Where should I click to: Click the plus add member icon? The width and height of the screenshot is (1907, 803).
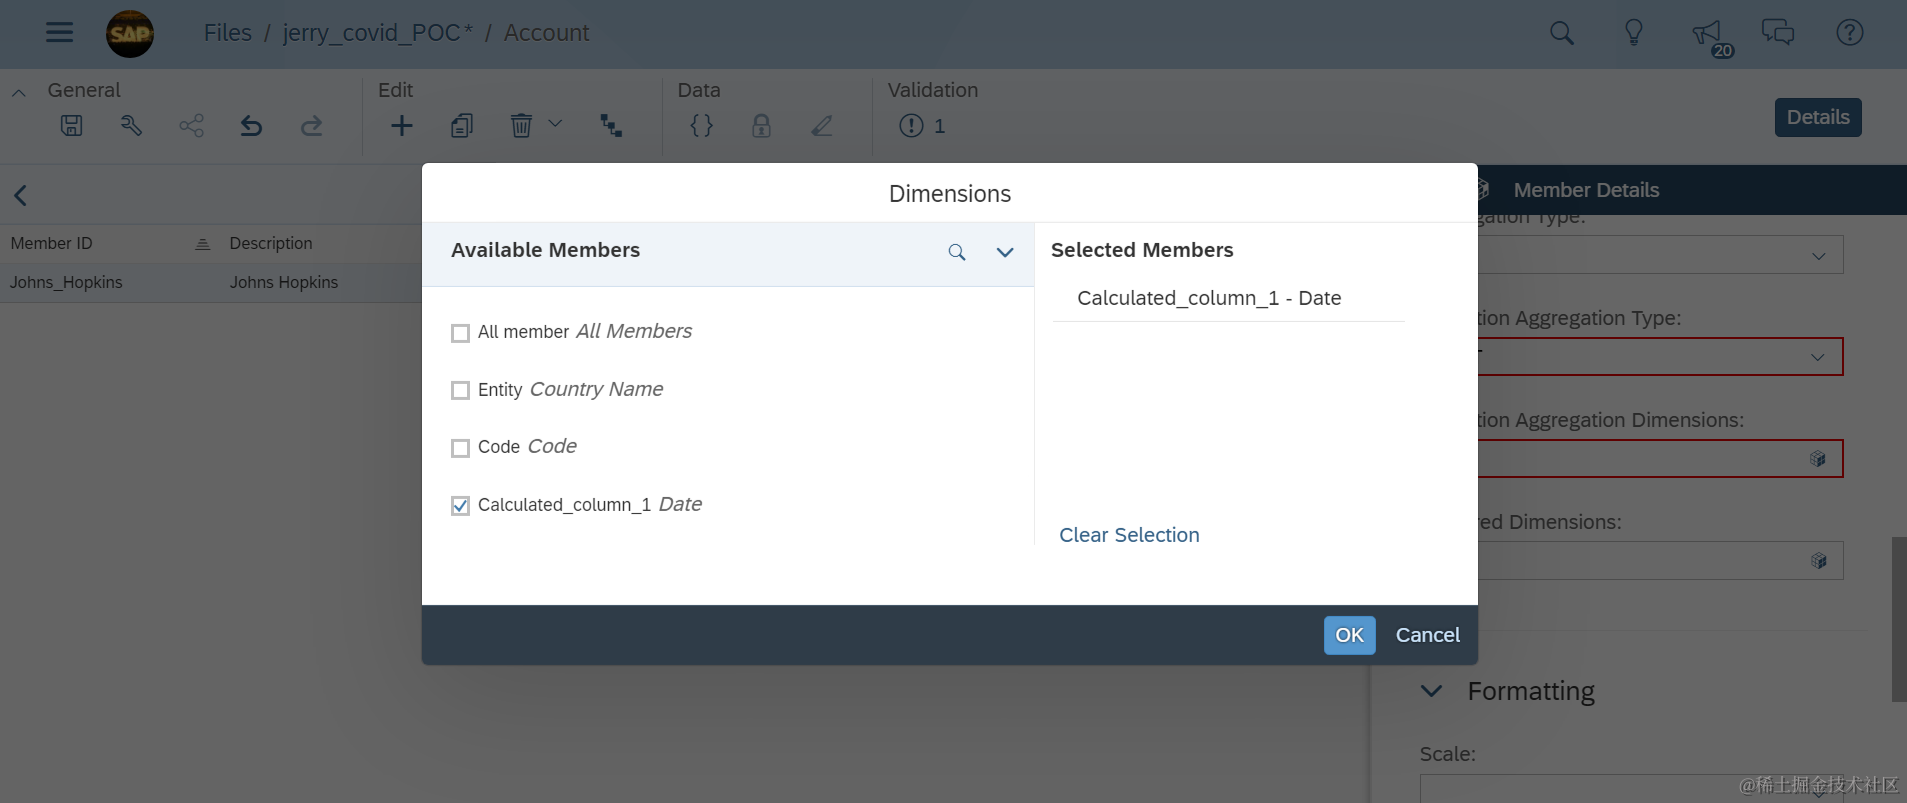click(401, 126)
